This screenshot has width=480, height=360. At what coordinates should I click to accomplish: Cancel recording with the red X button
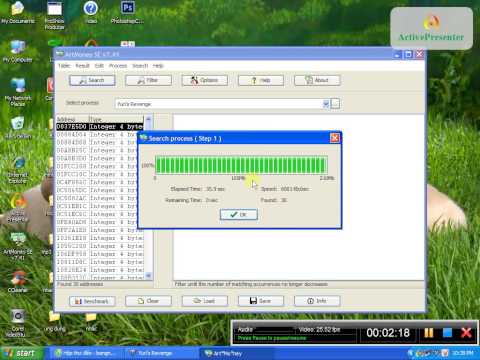click(466, 333)
